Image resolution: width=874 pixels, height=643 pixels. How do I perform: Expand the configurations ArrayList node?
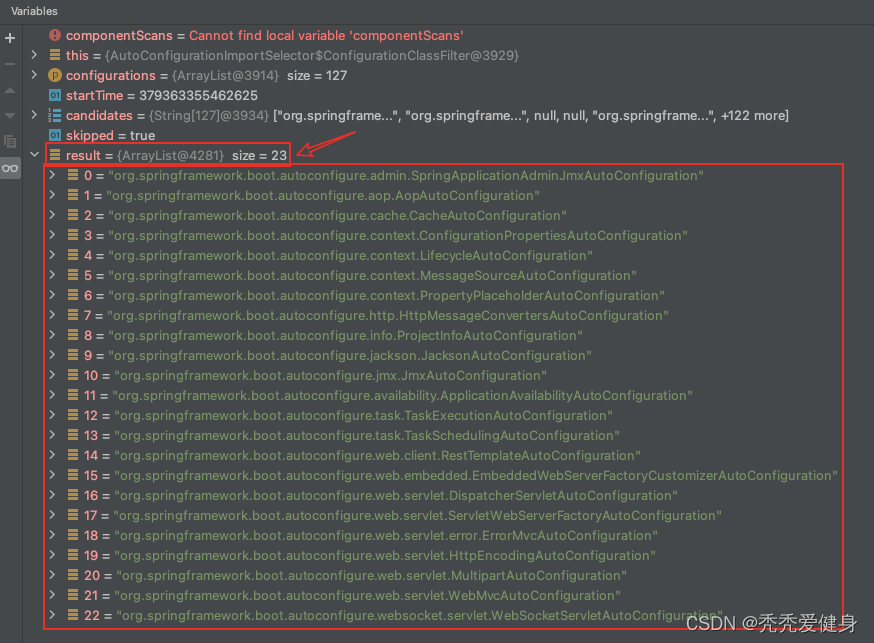click(35, 75)
